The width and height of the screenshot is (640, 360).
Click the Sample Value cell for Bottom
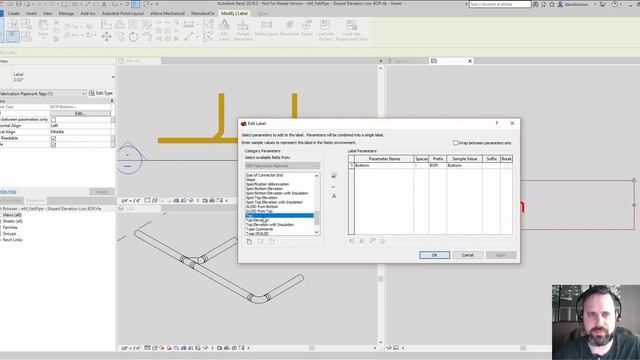coord(464,166)
